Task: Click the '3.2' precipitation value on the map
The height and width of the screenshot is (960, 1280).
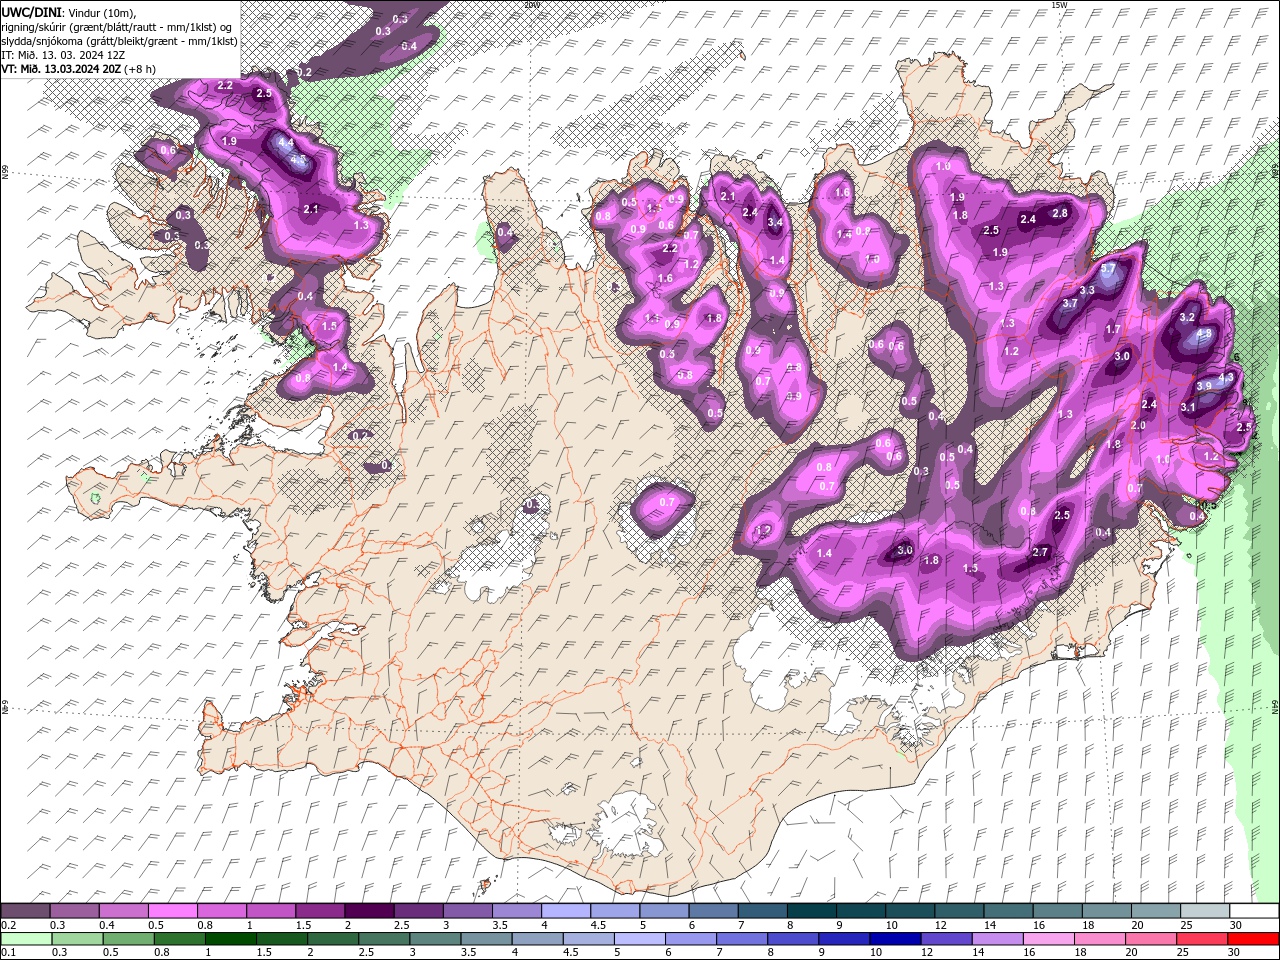Action: 1188,317
